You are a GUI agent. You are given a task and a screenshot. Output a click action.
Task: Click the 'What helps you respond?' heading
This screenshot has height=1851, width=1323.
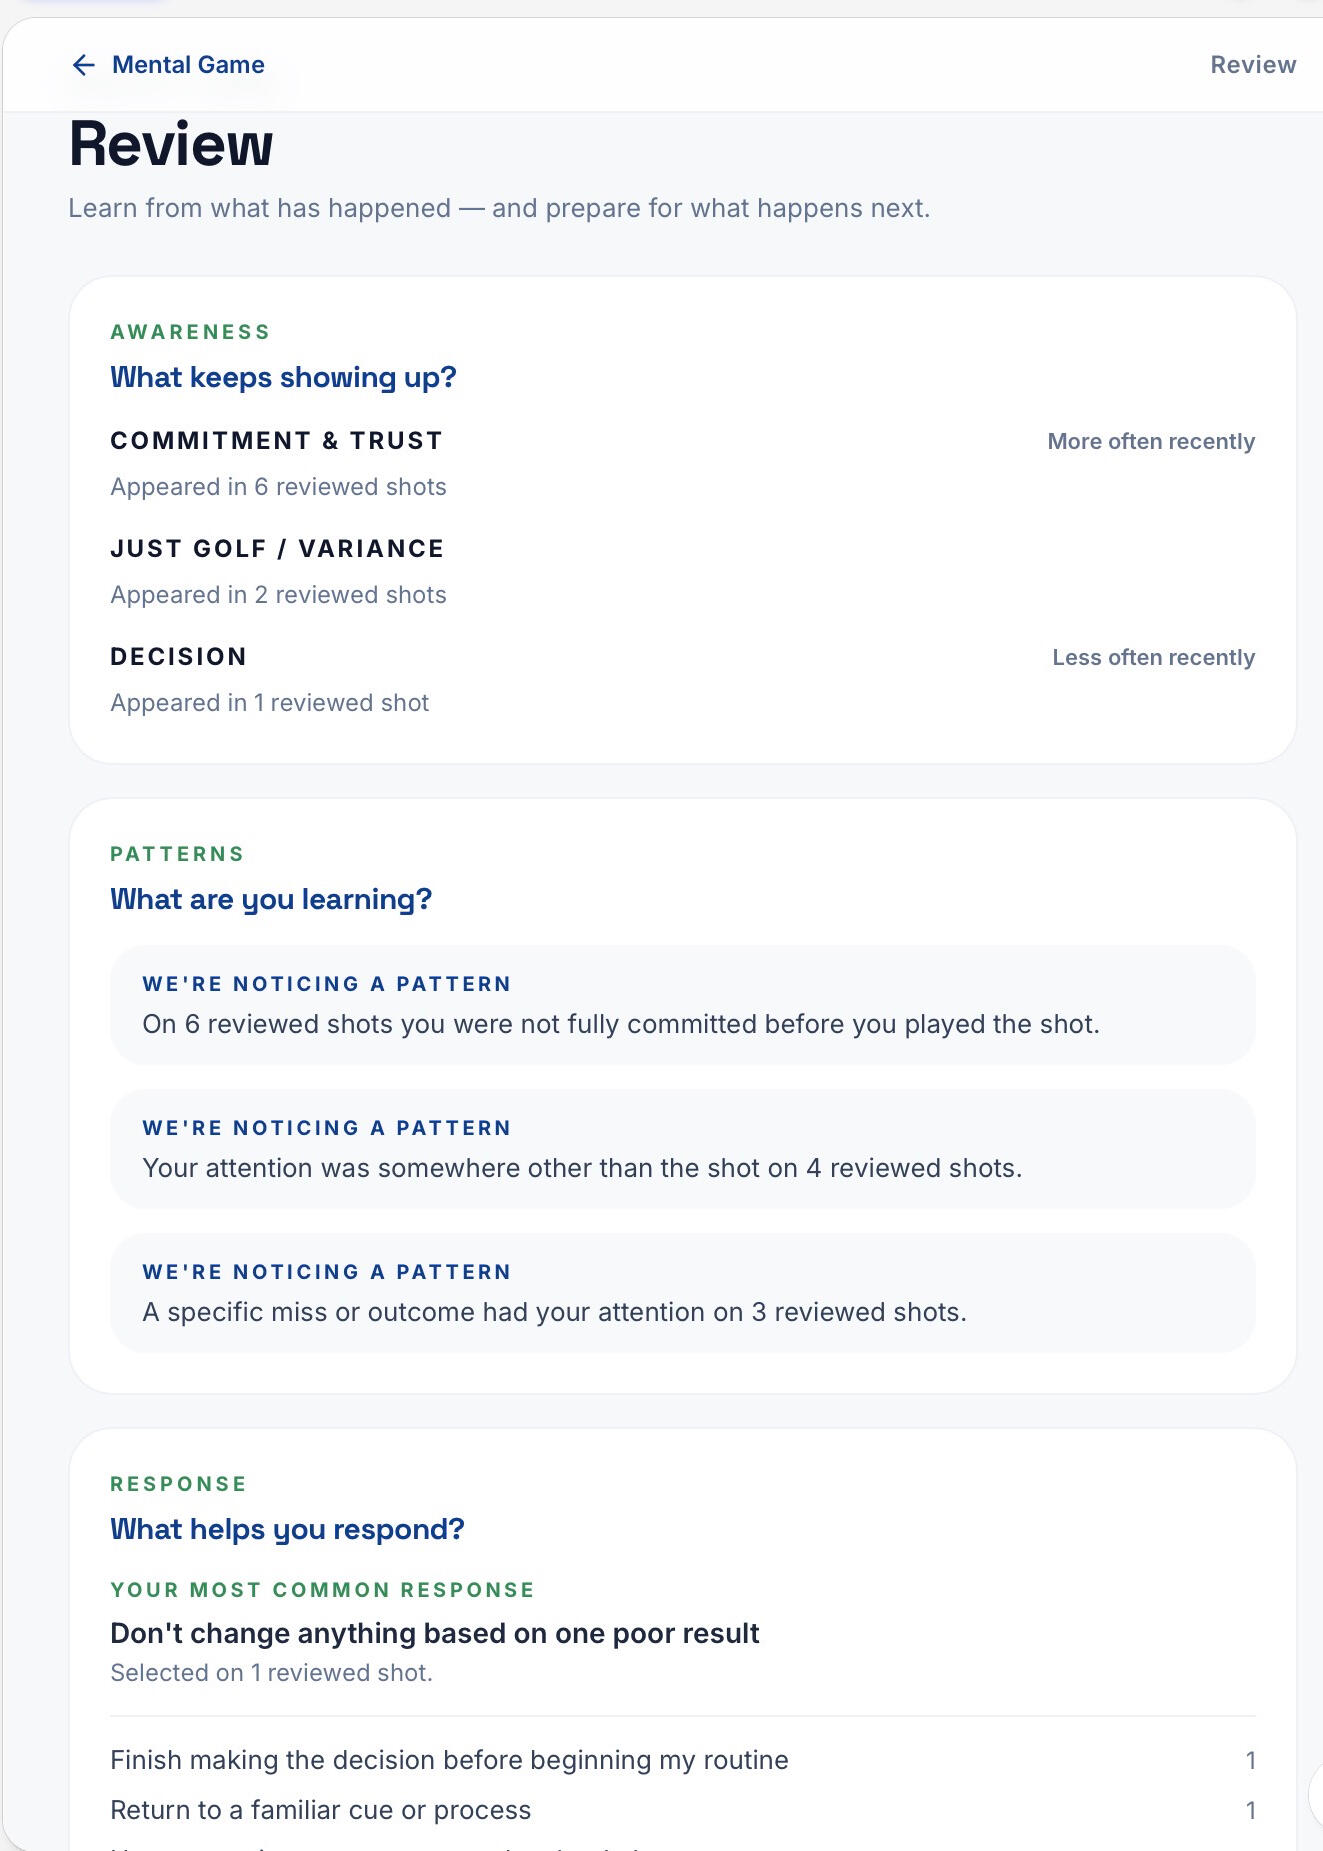[287, 1530]
